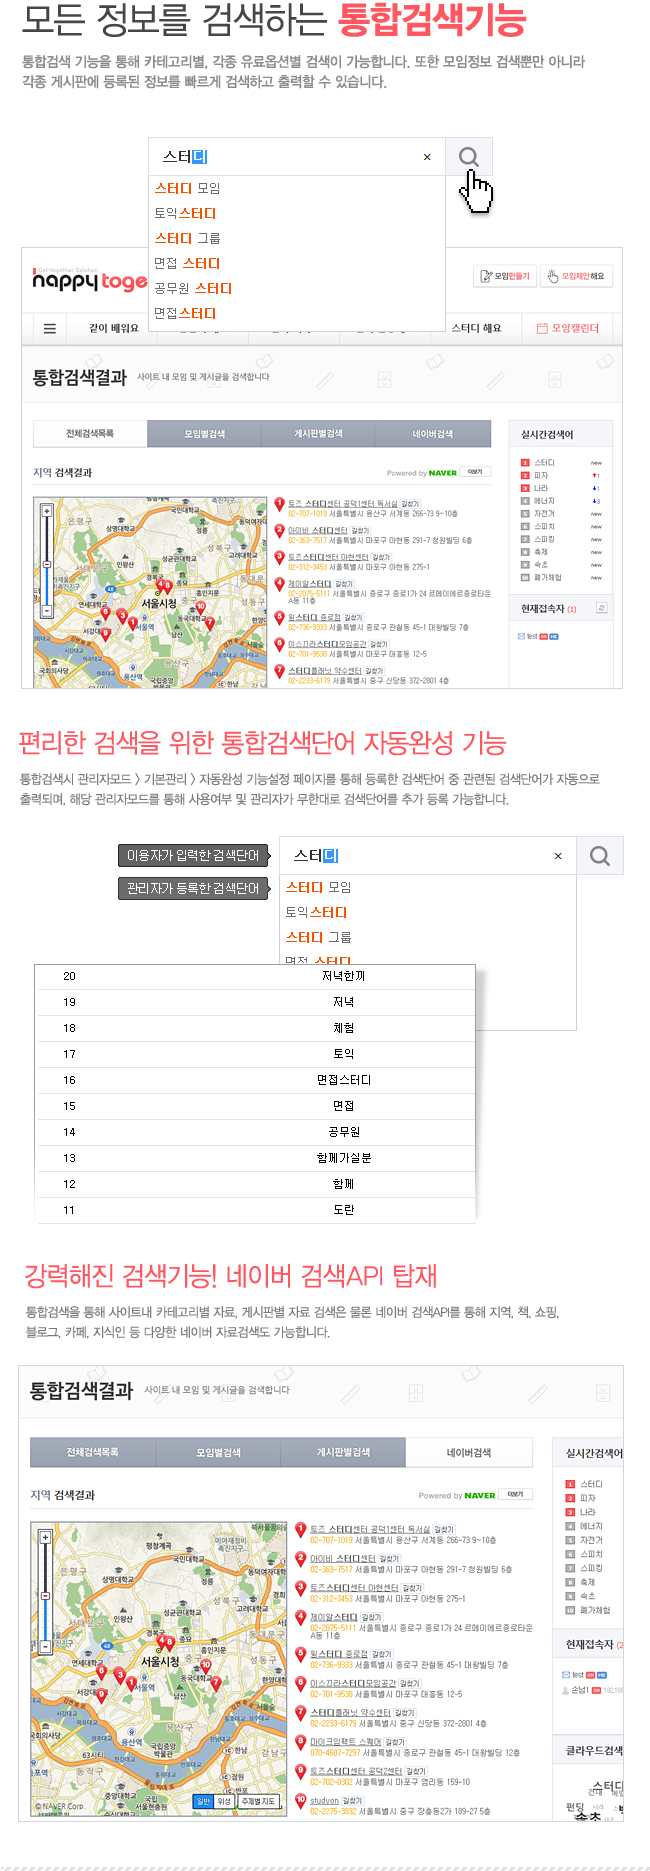
Task: Click 길찾기 next to 마이크임팩트 스쿨
Action: coord(395,1742)
